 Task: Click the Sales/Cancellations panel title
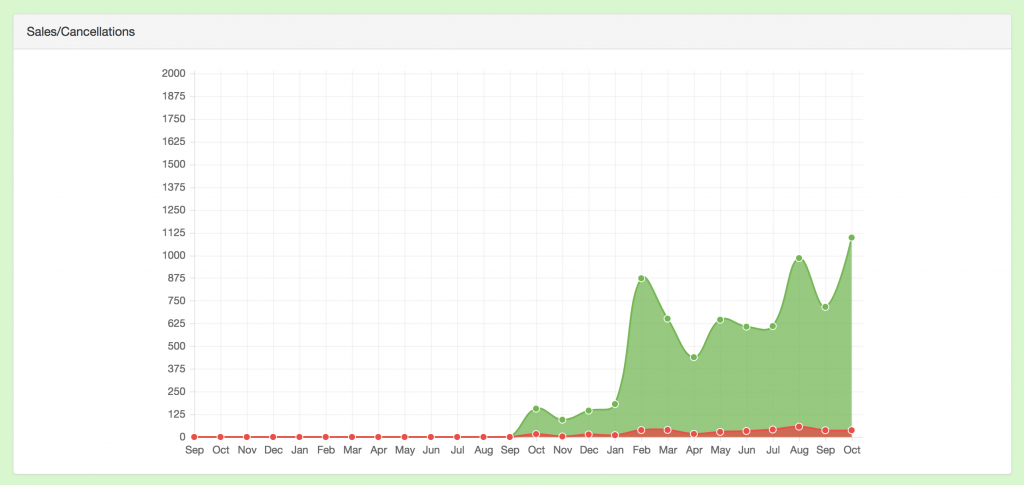click(x=80, y=31)
